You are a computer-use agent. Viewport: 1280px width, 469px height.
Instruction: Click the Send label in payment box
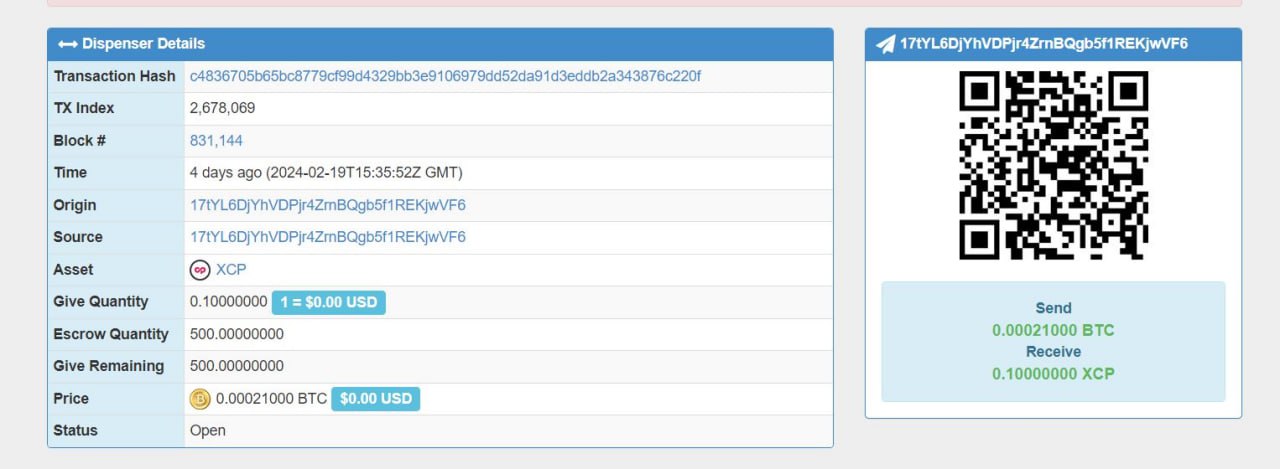point(1053,308)
